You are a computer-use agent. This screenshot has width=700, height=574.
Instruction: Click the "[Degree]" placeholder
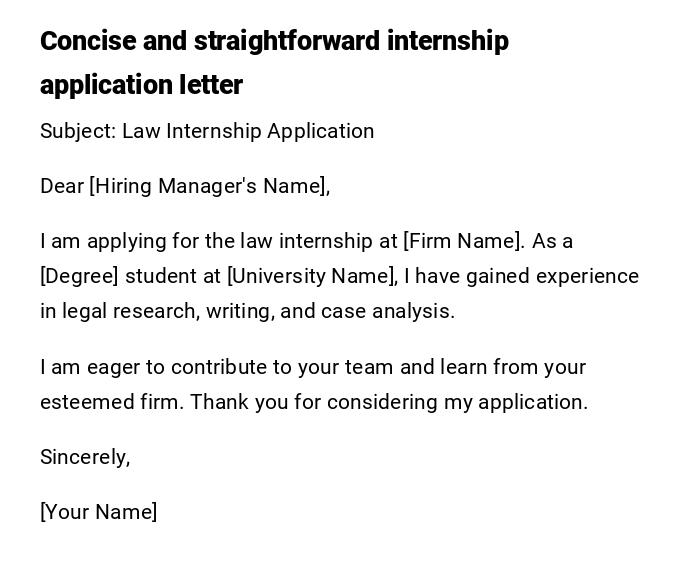80,276
